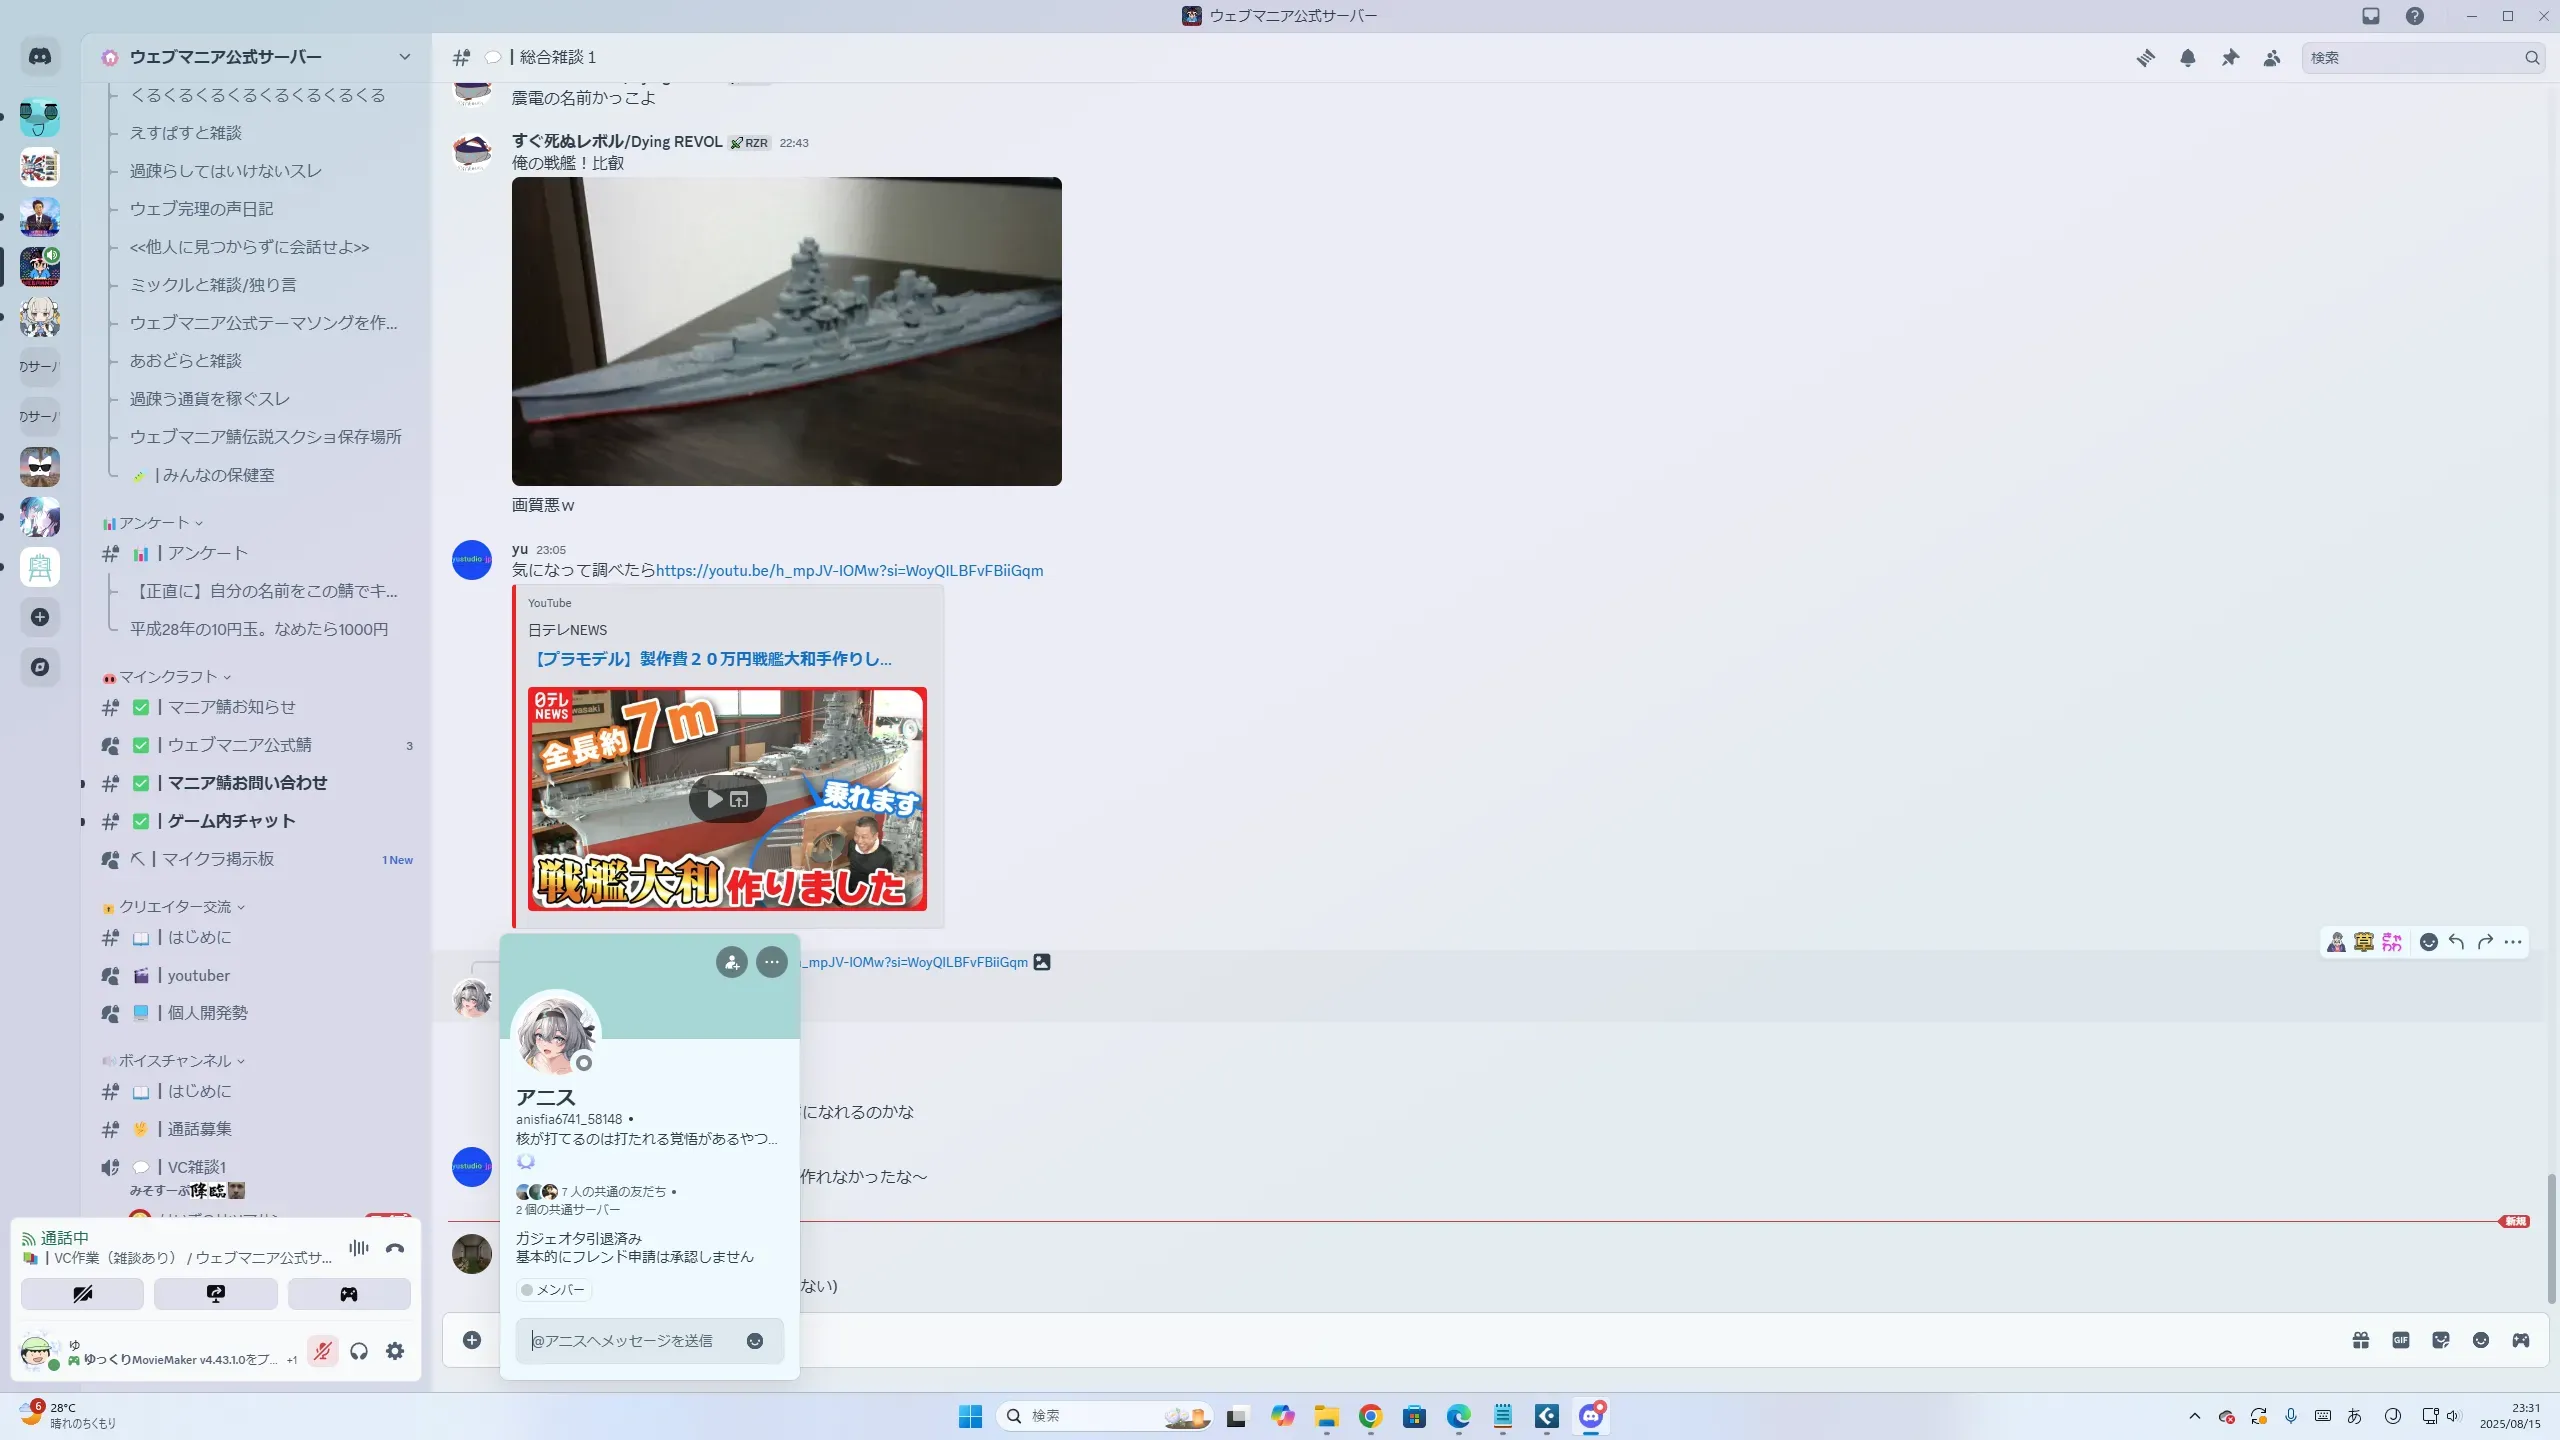Toggle camera on in voice panel
Screen dimensions: 2560x1440
[x=82, y=1294]
